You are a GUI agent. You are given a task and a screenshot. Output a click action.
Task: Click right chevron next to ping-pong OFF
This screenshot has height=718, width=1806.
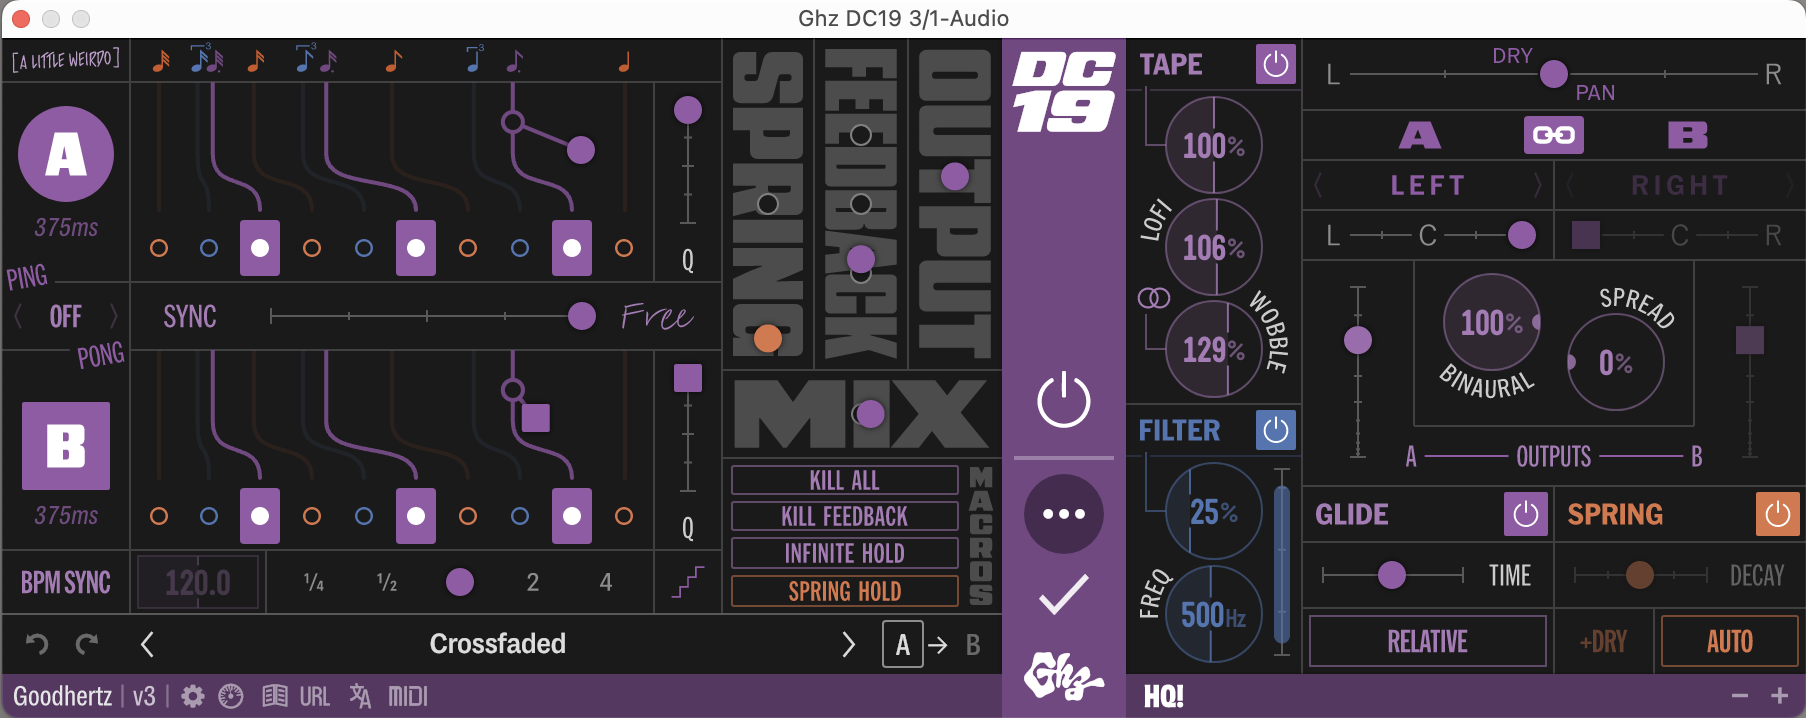pos(113,317)
